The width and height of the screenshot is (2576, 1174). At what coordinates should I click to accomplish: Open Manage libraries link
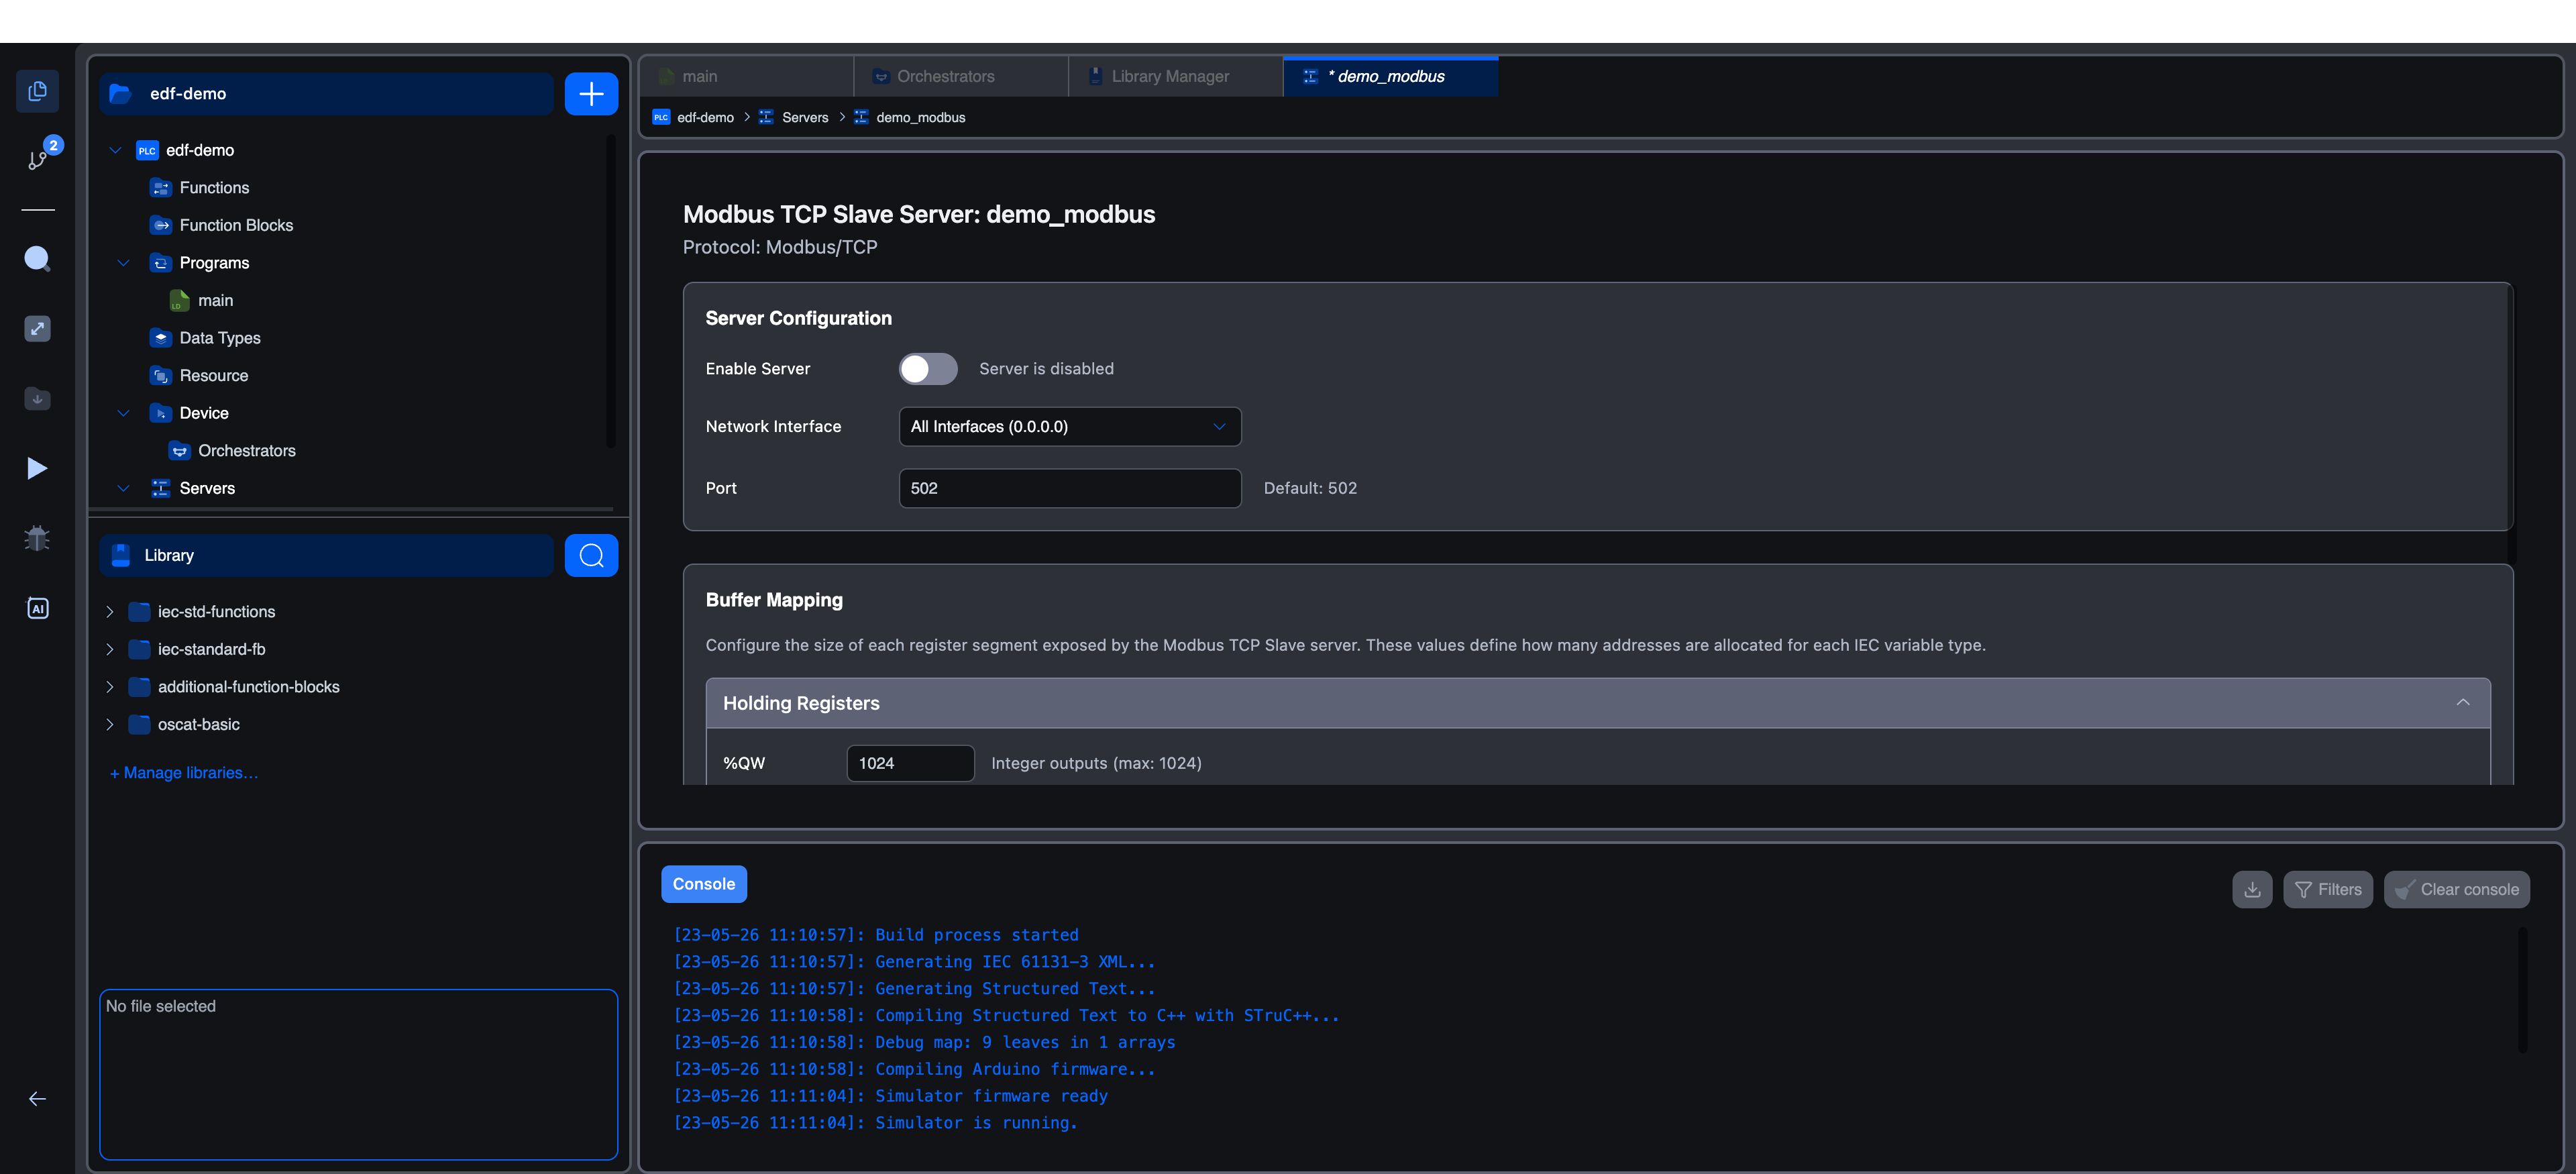(x=184, y=773)
